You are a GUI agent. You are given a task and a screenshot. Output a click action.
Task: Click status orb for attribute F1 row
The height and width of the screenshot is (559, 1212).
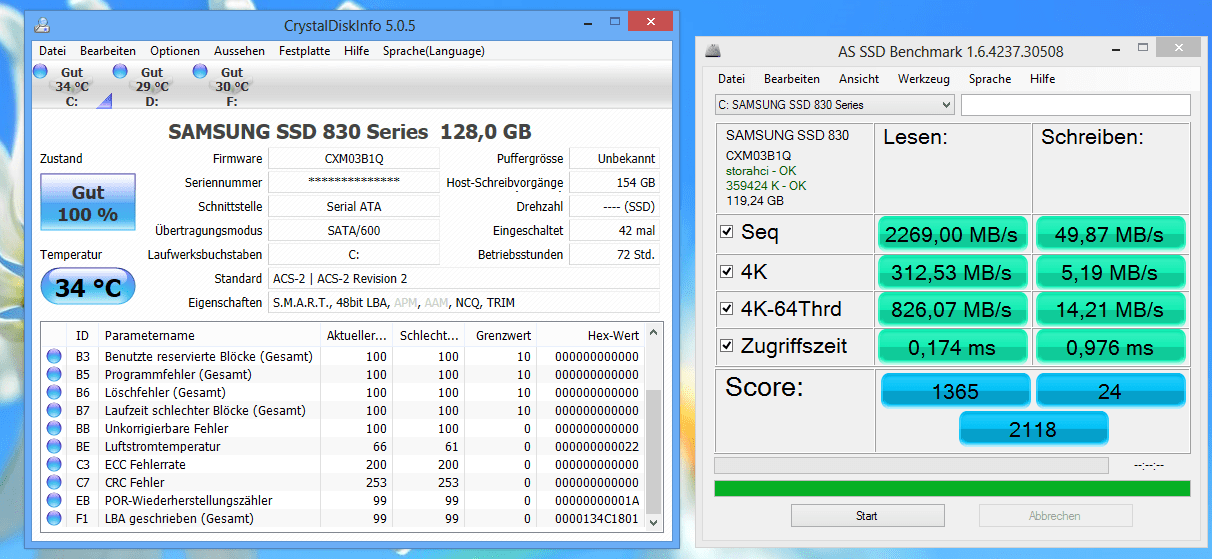point(54,518)
